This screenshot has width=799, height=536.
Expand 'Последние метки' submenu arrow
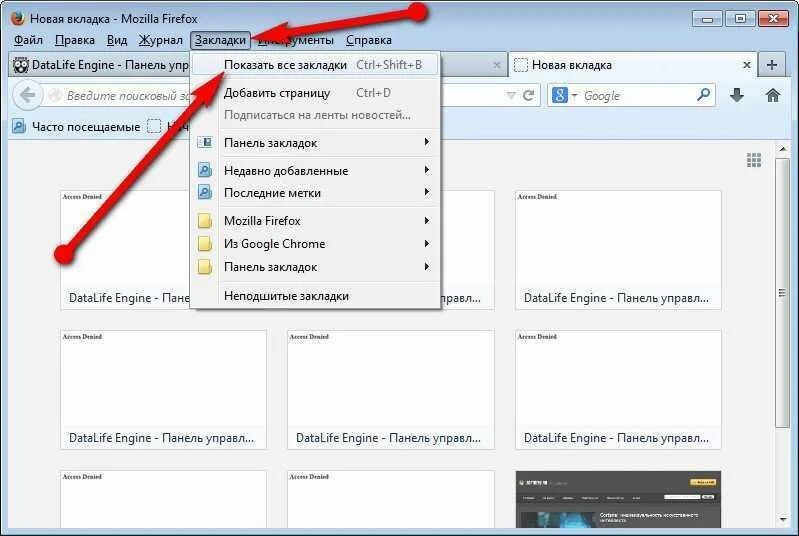(x=427, y=192)
